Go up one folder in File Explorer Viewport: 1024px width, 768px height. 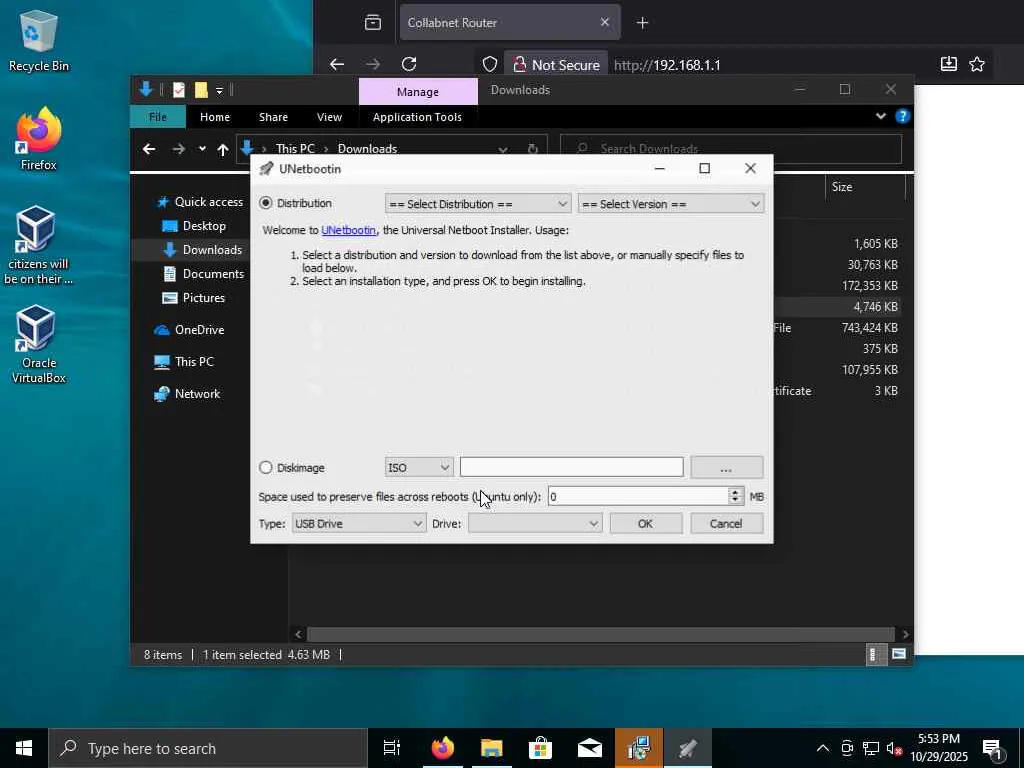click(223, 150)
